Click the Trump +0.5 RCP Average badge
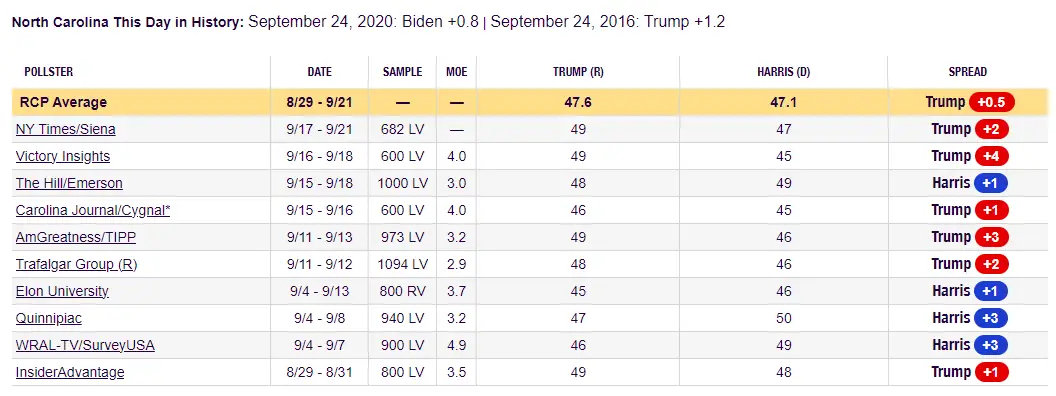1056x396 pixels. 991,102
